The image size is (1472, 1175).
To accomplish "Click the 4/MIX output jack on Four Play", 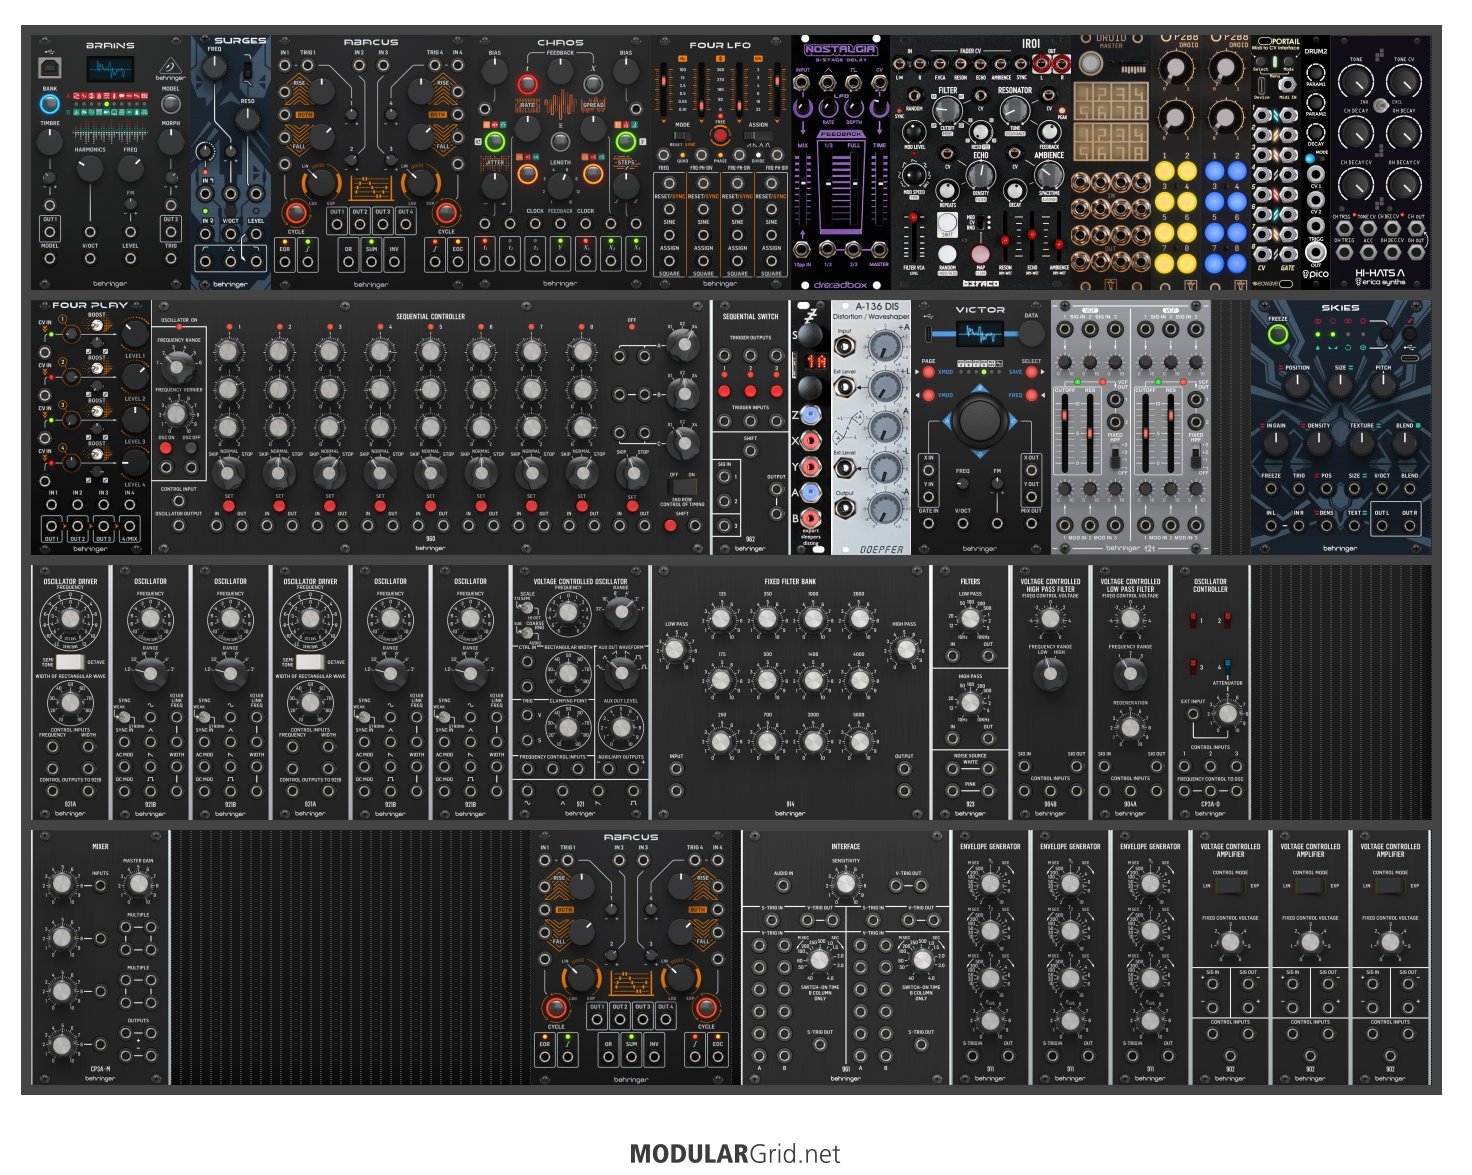I will point(129,528).
